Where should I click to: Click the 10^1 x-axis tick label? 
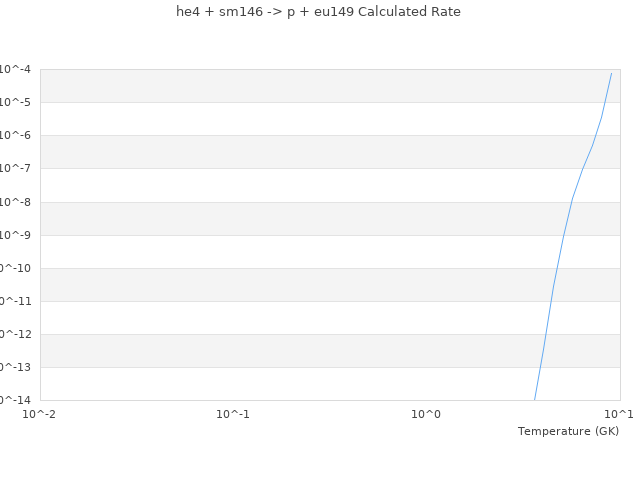coord(619,414)
